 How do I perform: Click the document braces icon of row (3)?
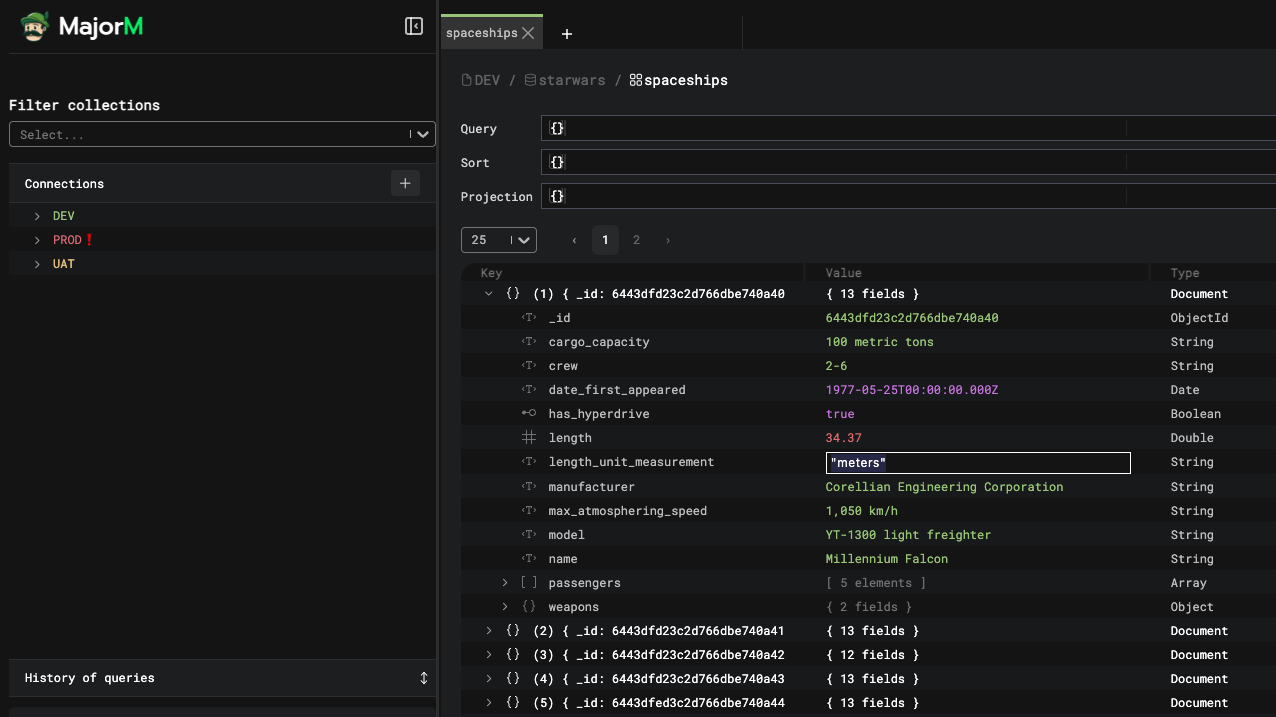513,655
